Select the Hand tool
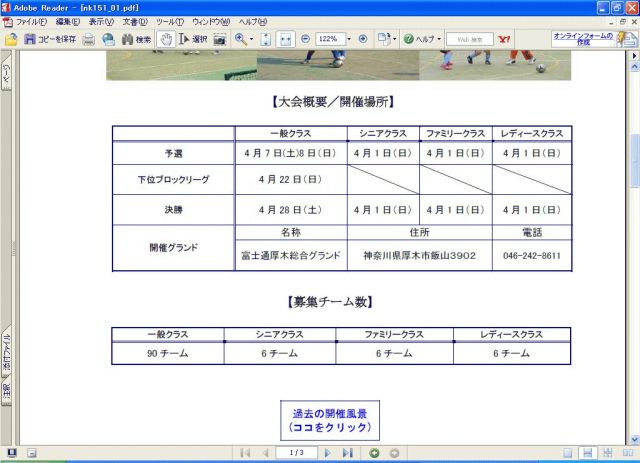This screenshot has width=640, height=463. point(167,39)
